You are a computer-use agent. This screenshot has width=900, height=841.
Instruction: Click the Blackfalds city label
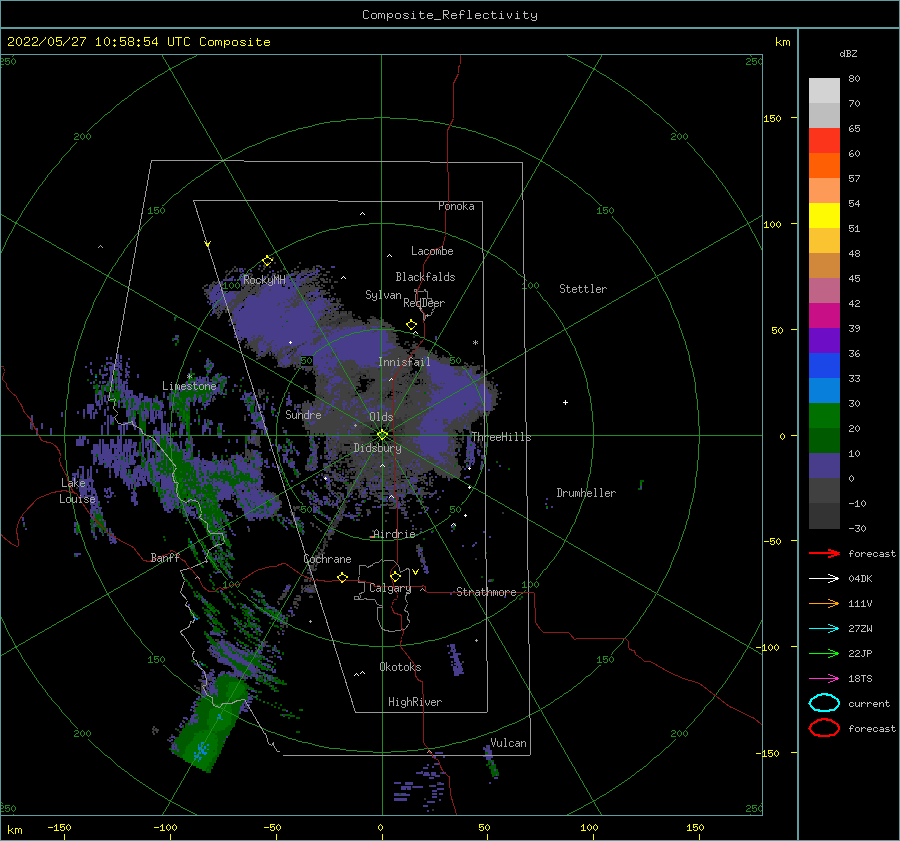425,277
